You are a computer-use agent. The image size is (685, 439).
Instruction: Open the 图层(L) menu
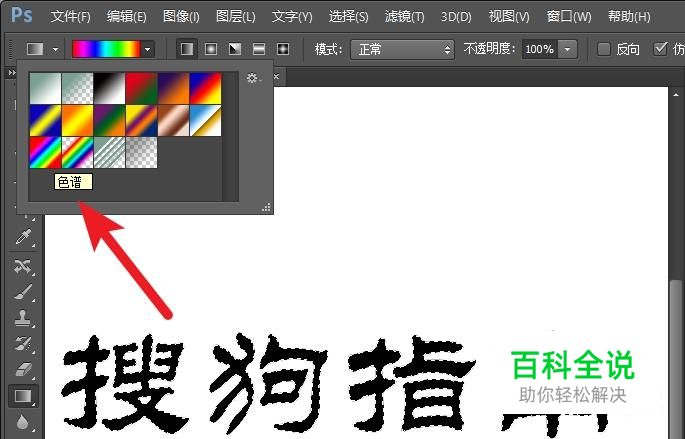pyautogui.click(x=235, y=17)
